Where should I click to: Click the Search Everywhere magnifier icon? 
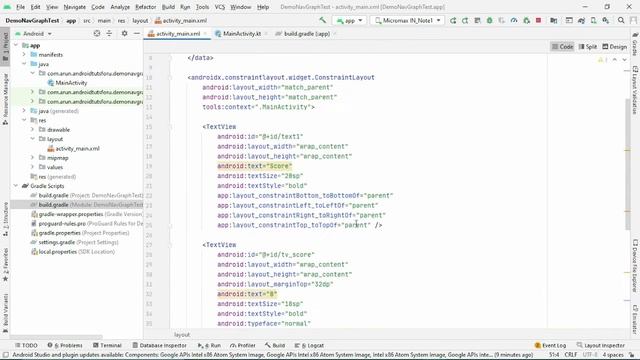tap(621, 20)
